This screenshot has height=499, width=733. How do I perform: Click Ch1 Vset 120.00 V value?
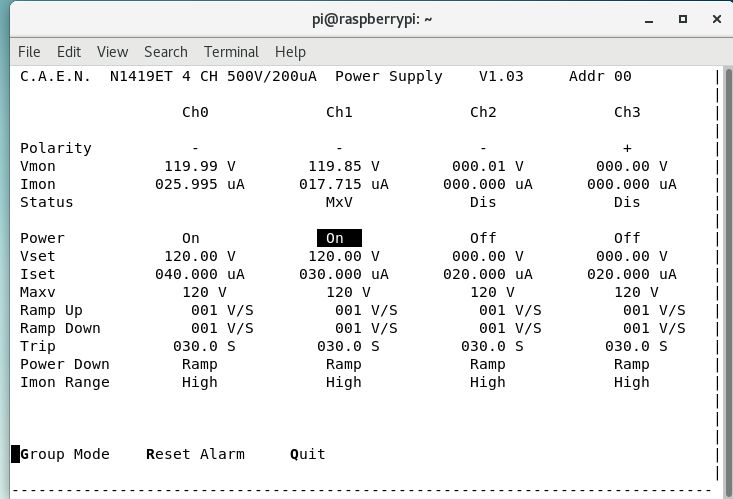tap(344, 256)
